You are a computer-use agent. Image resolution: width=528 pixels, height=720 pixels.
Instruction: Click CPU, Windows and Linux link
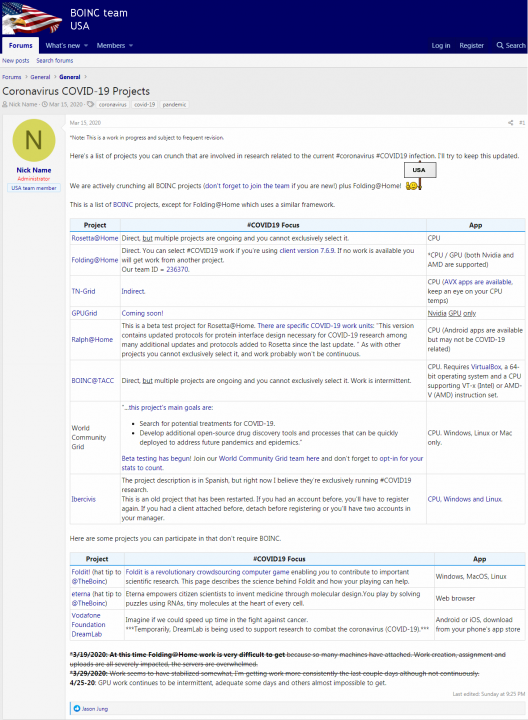pyautogui.click(x=465, y=499)
